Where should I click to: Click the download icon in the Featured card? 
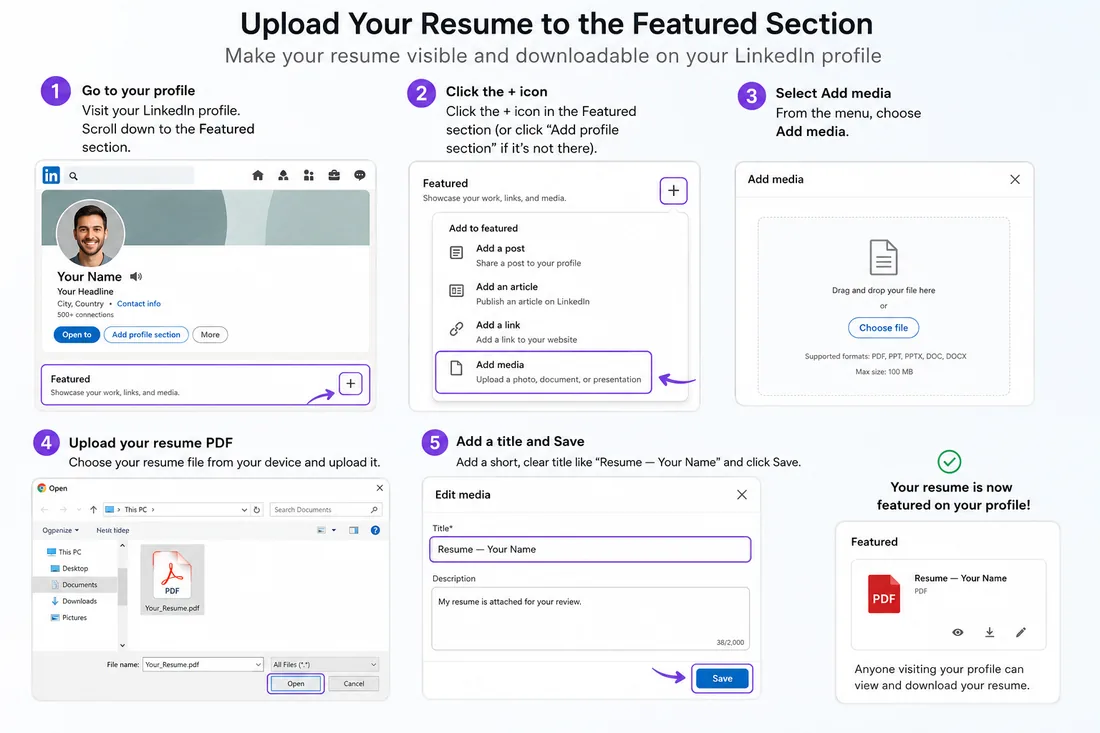(989, 632)
